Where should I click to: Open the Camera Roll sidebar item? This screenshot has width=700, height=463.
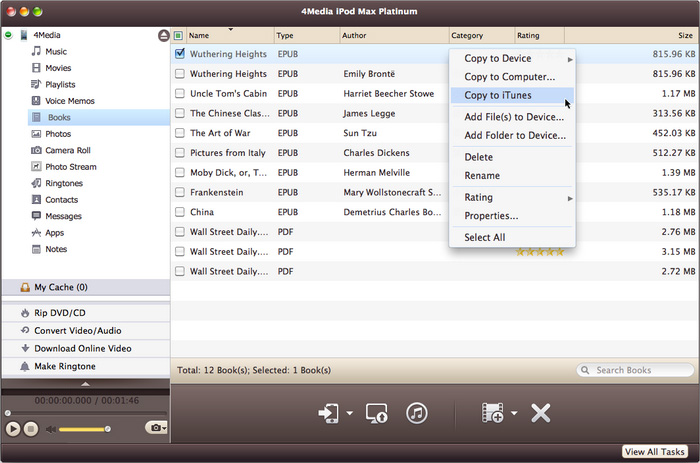68,150
